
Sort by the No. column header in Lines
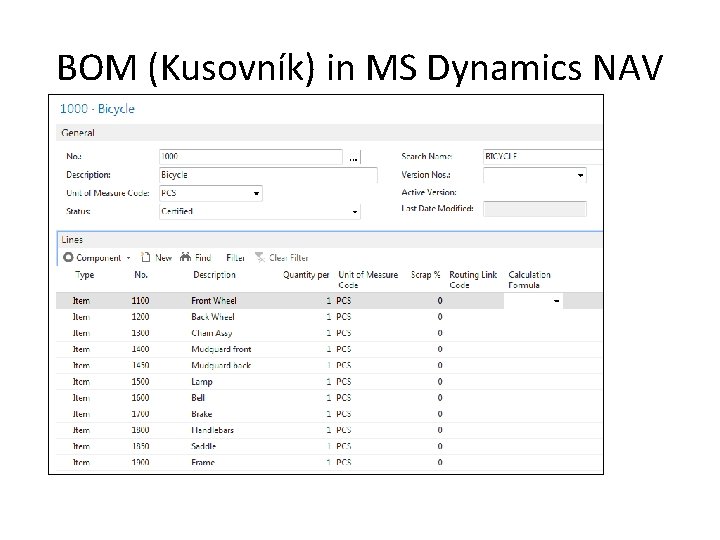tap(141, 275)
